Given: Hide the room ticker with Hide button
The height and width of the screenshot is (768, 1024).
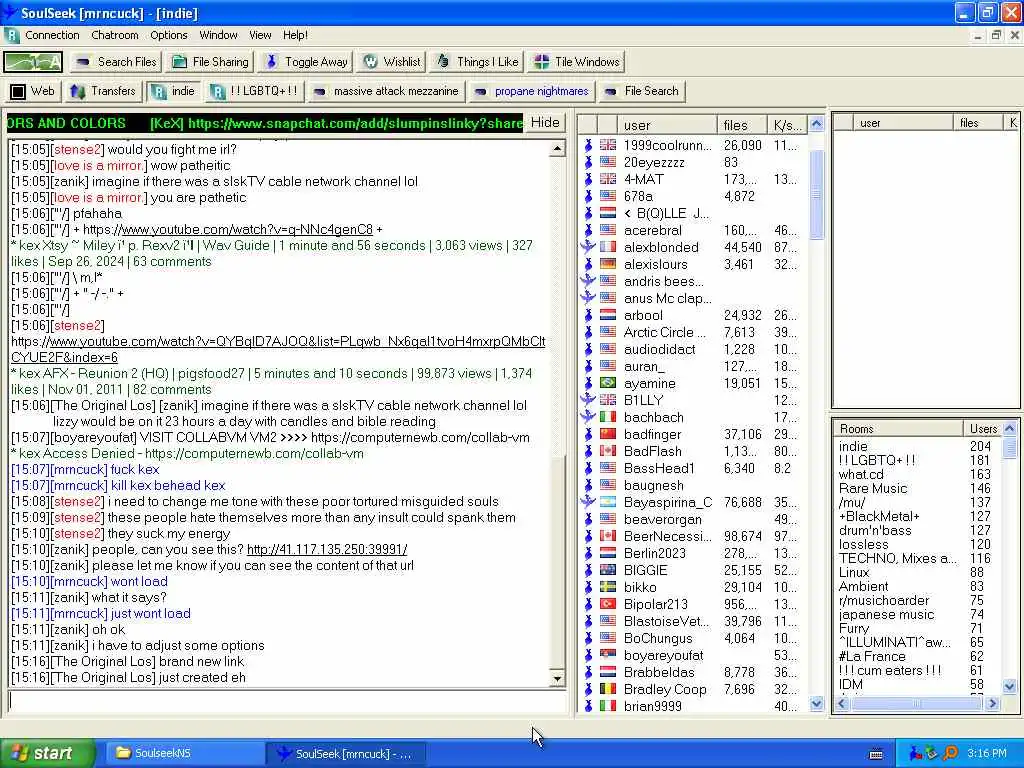Looking at the screenshot, I should [x=545, y=123].
